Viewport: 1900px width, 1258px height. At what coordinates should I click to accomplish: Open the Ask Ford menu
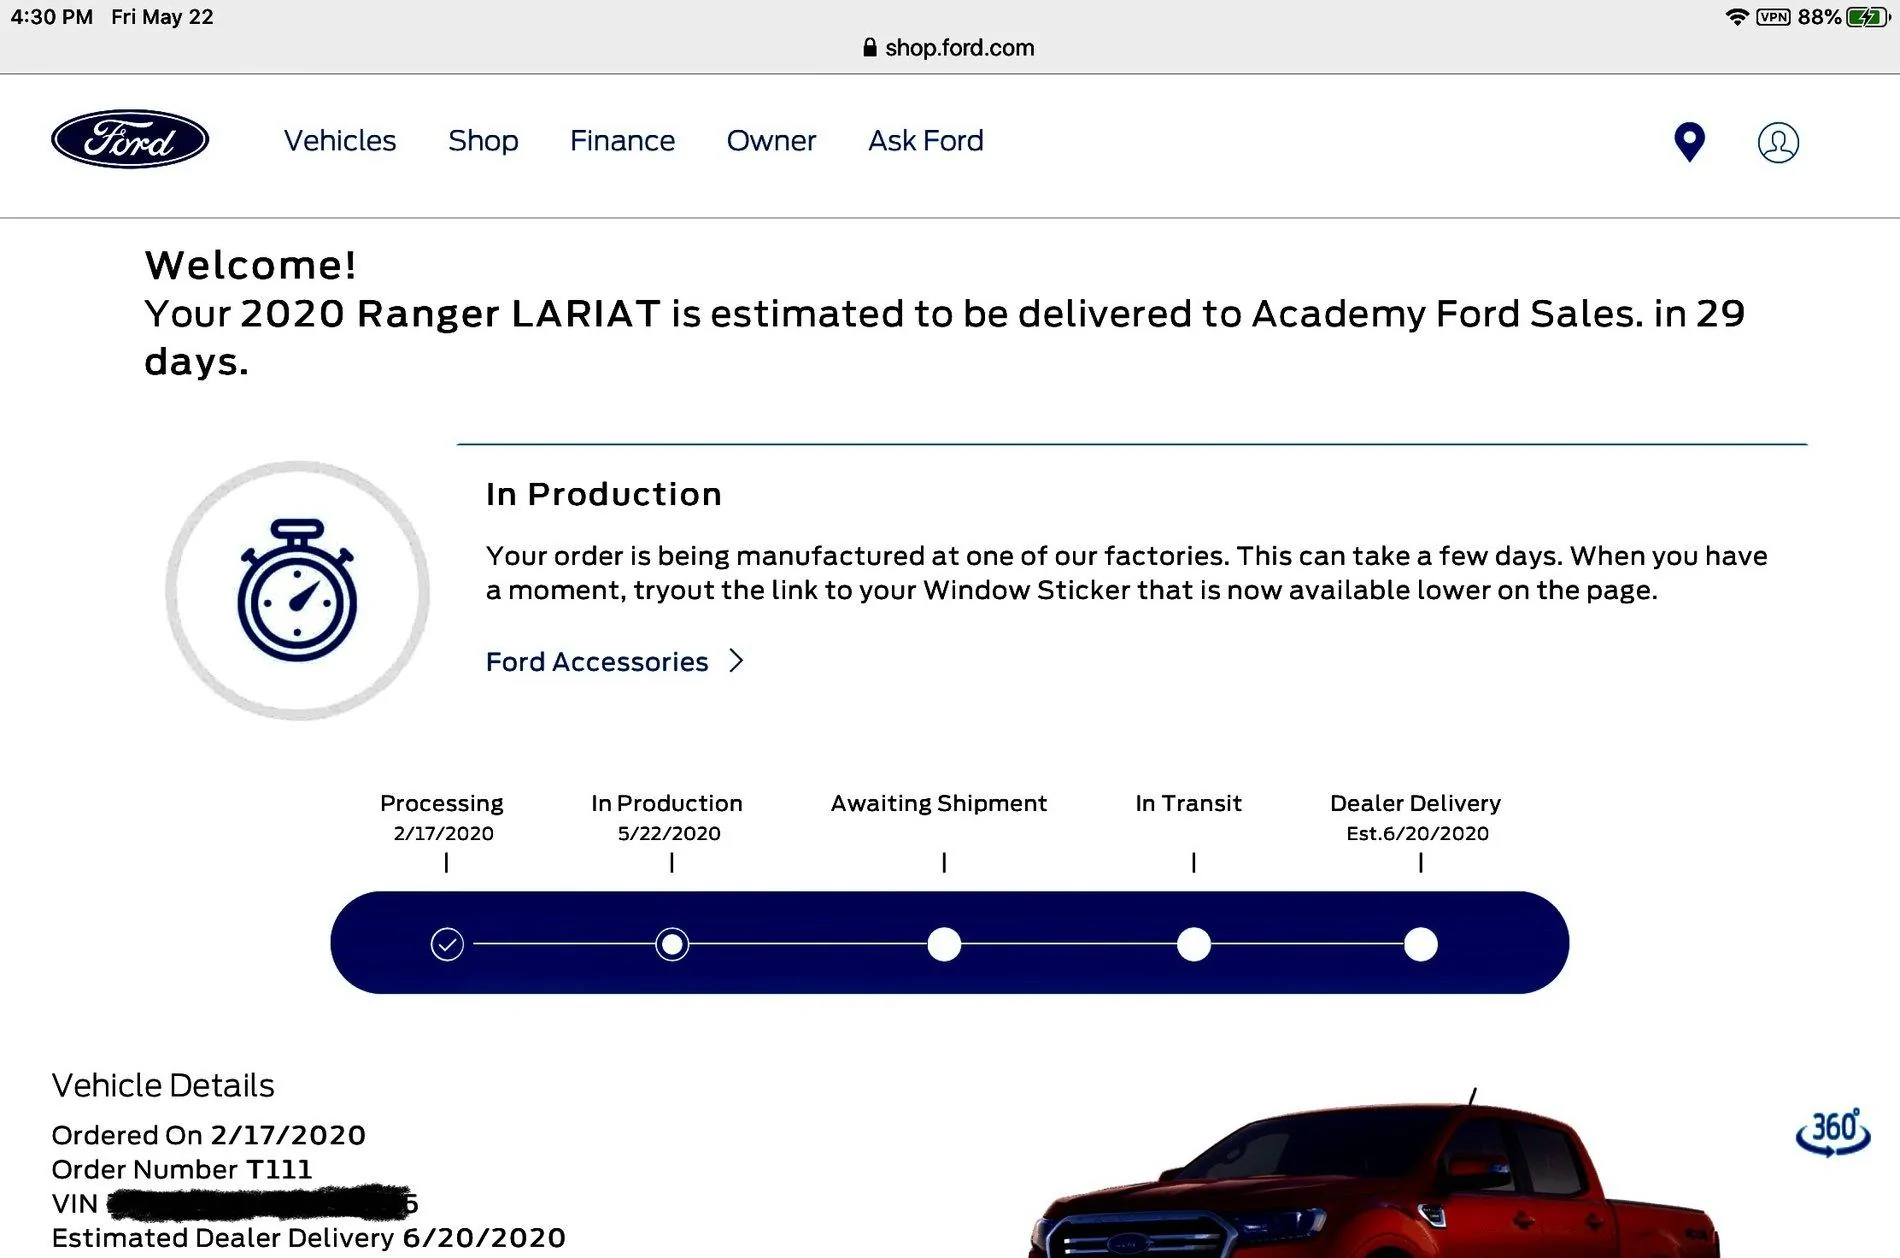coord(926,140)
